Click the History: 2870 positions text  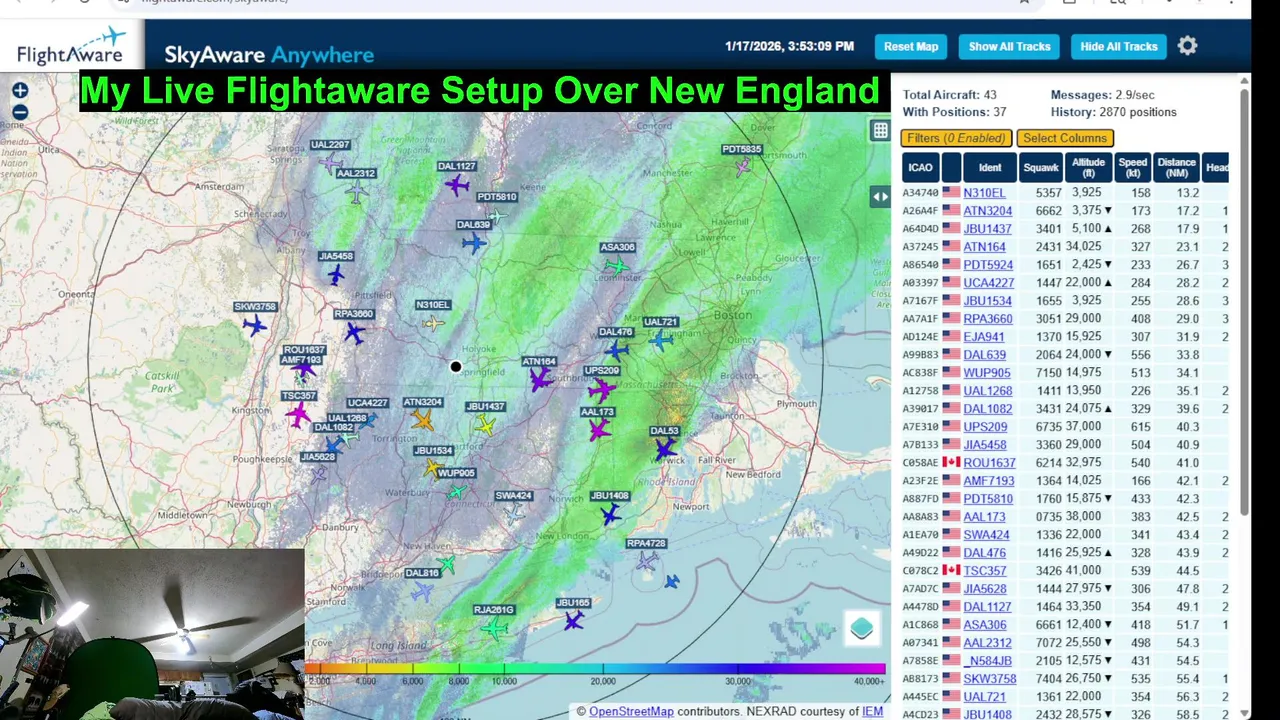(1113, 112)
